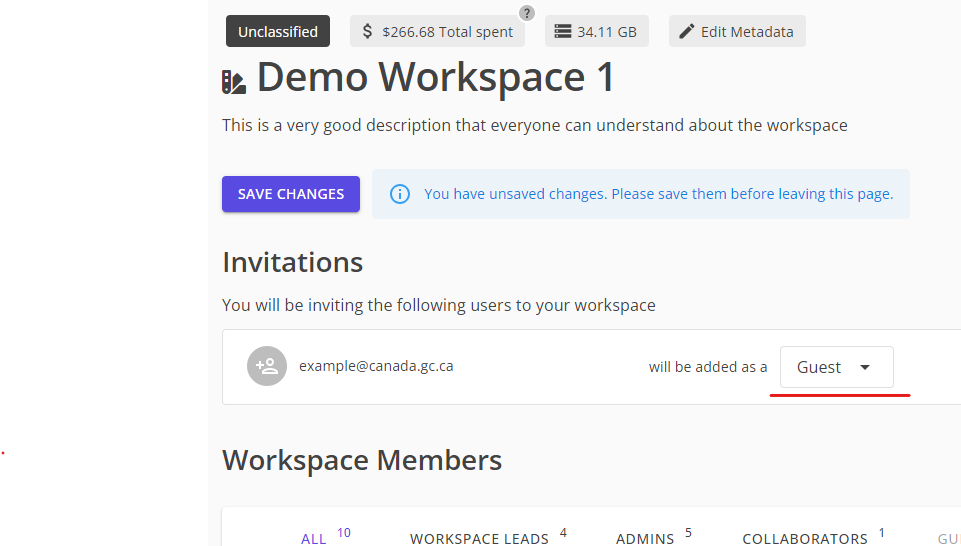
Task: Open the ADMINS tab
Action: pyautogui.click(x=645, y=539)
